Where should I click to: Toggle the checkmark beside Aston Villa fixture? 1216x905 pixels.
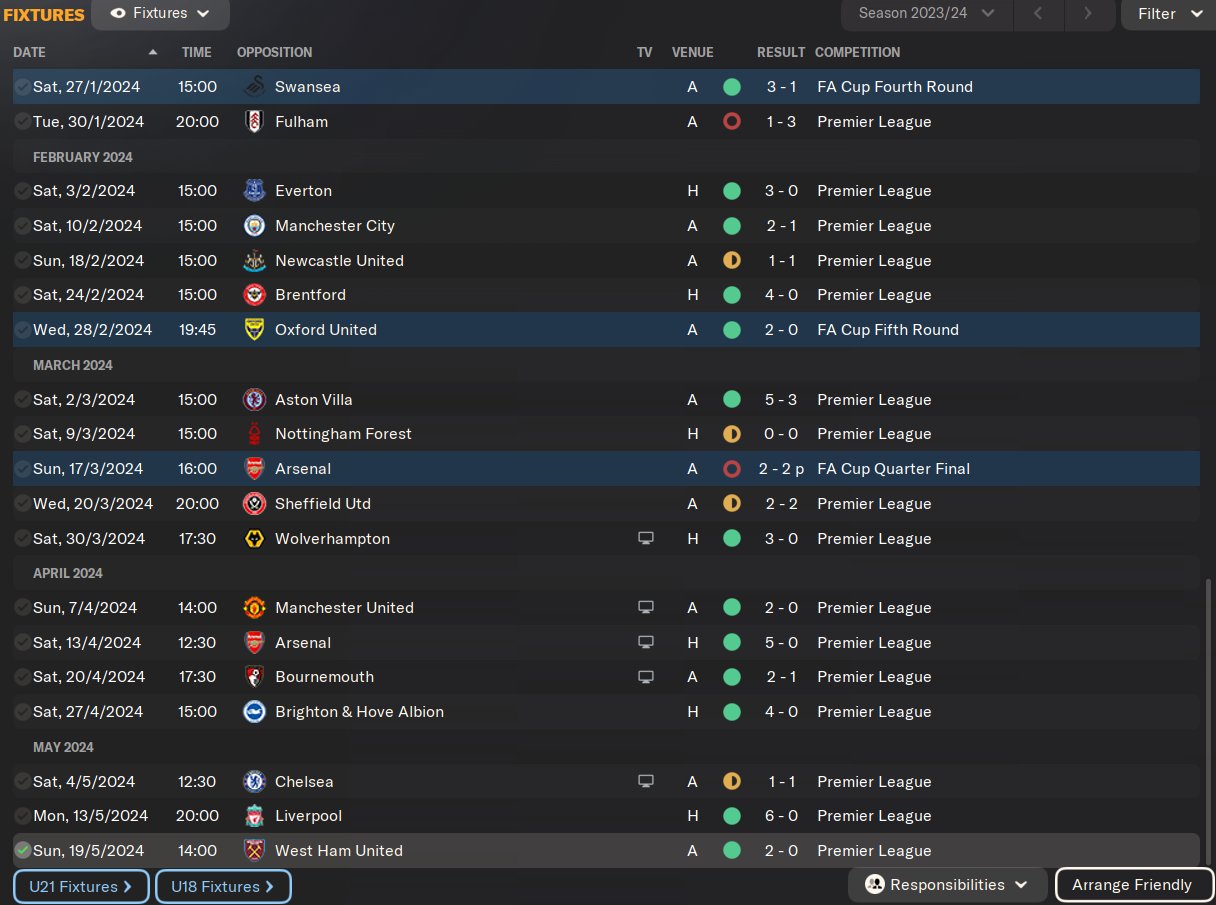pyautogui.click(x=22, y=400)
